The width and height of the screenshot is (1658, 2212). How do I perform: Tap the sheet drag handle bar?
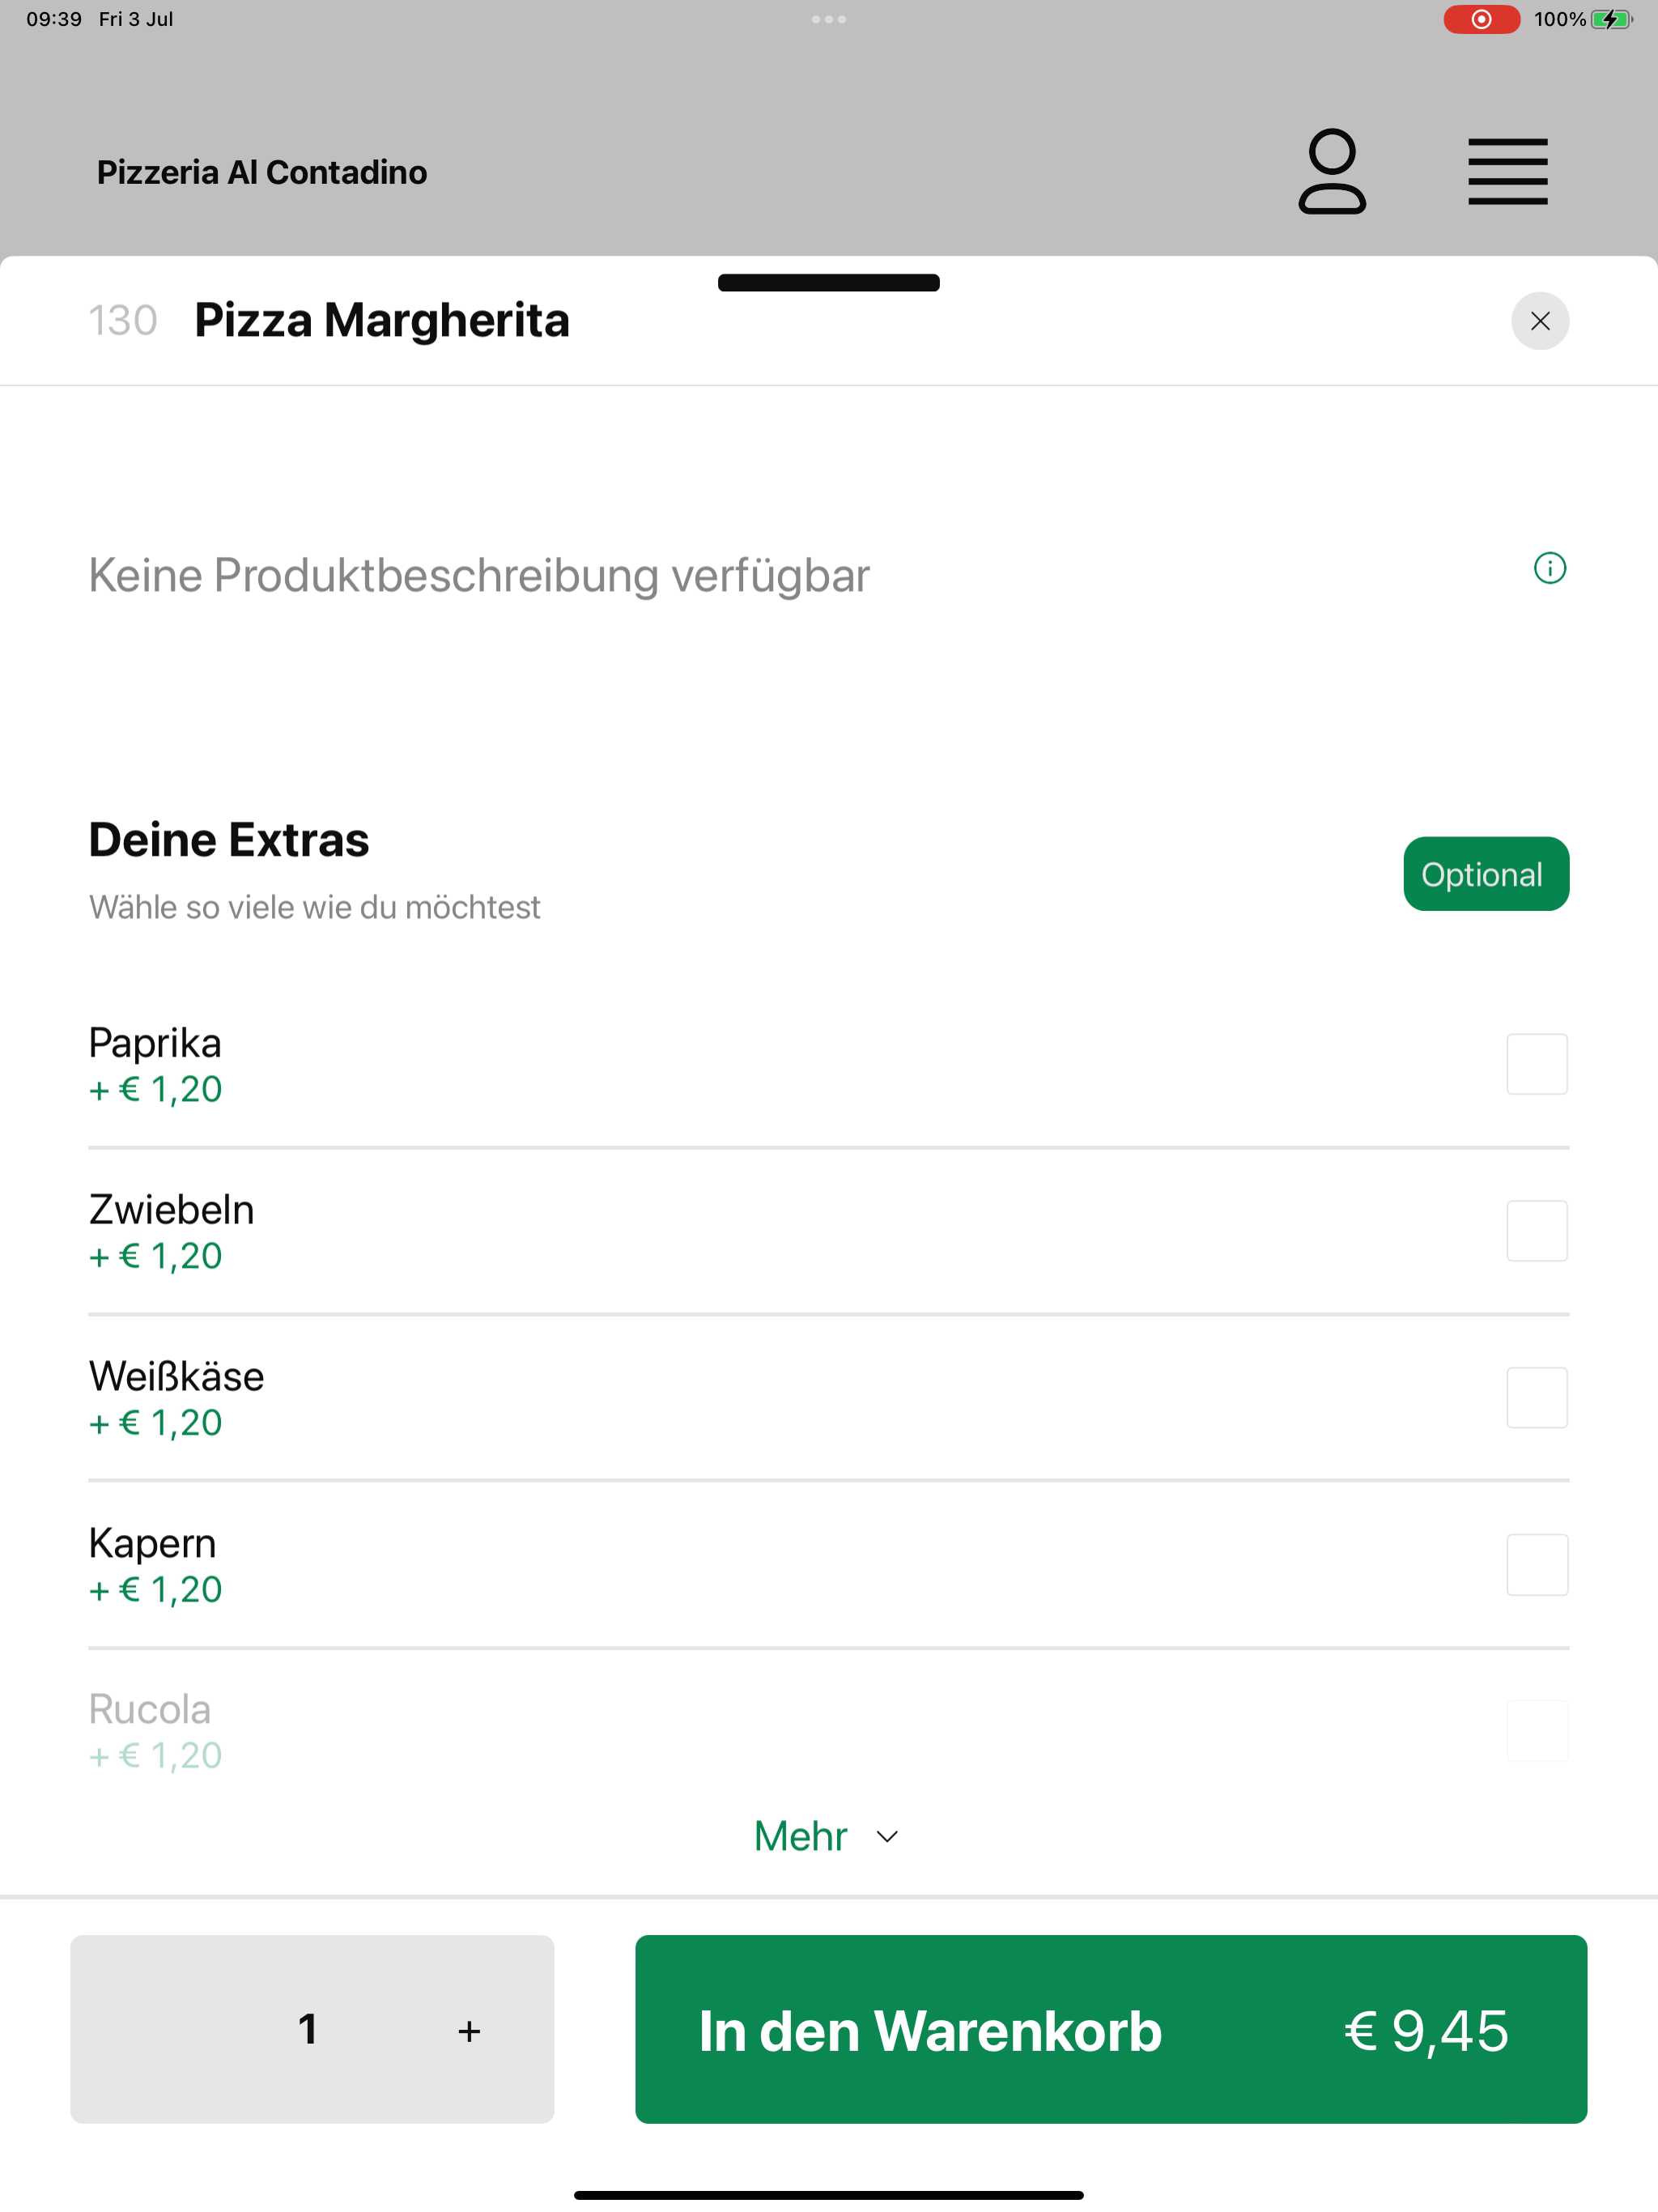[829, 283]
